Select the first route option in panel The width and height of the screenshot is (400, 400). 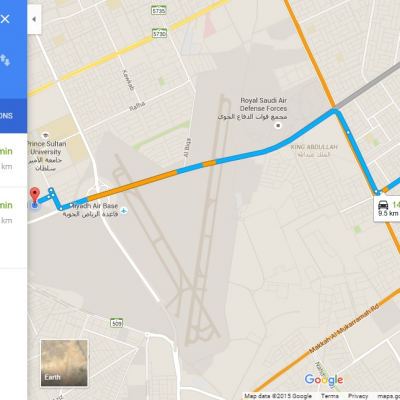click(x=13, y=160)
